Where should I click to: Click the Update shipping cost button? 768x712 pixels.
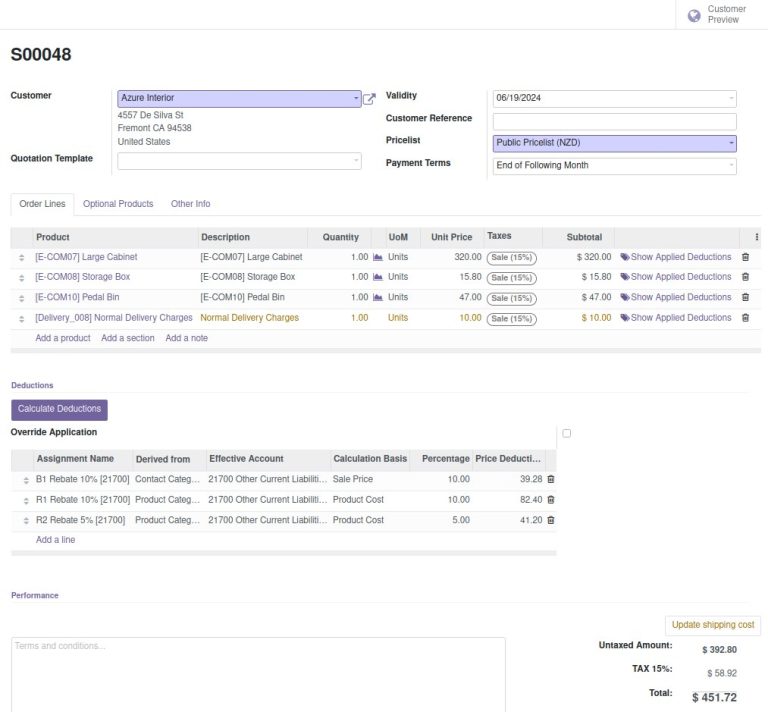pos(712,625)
